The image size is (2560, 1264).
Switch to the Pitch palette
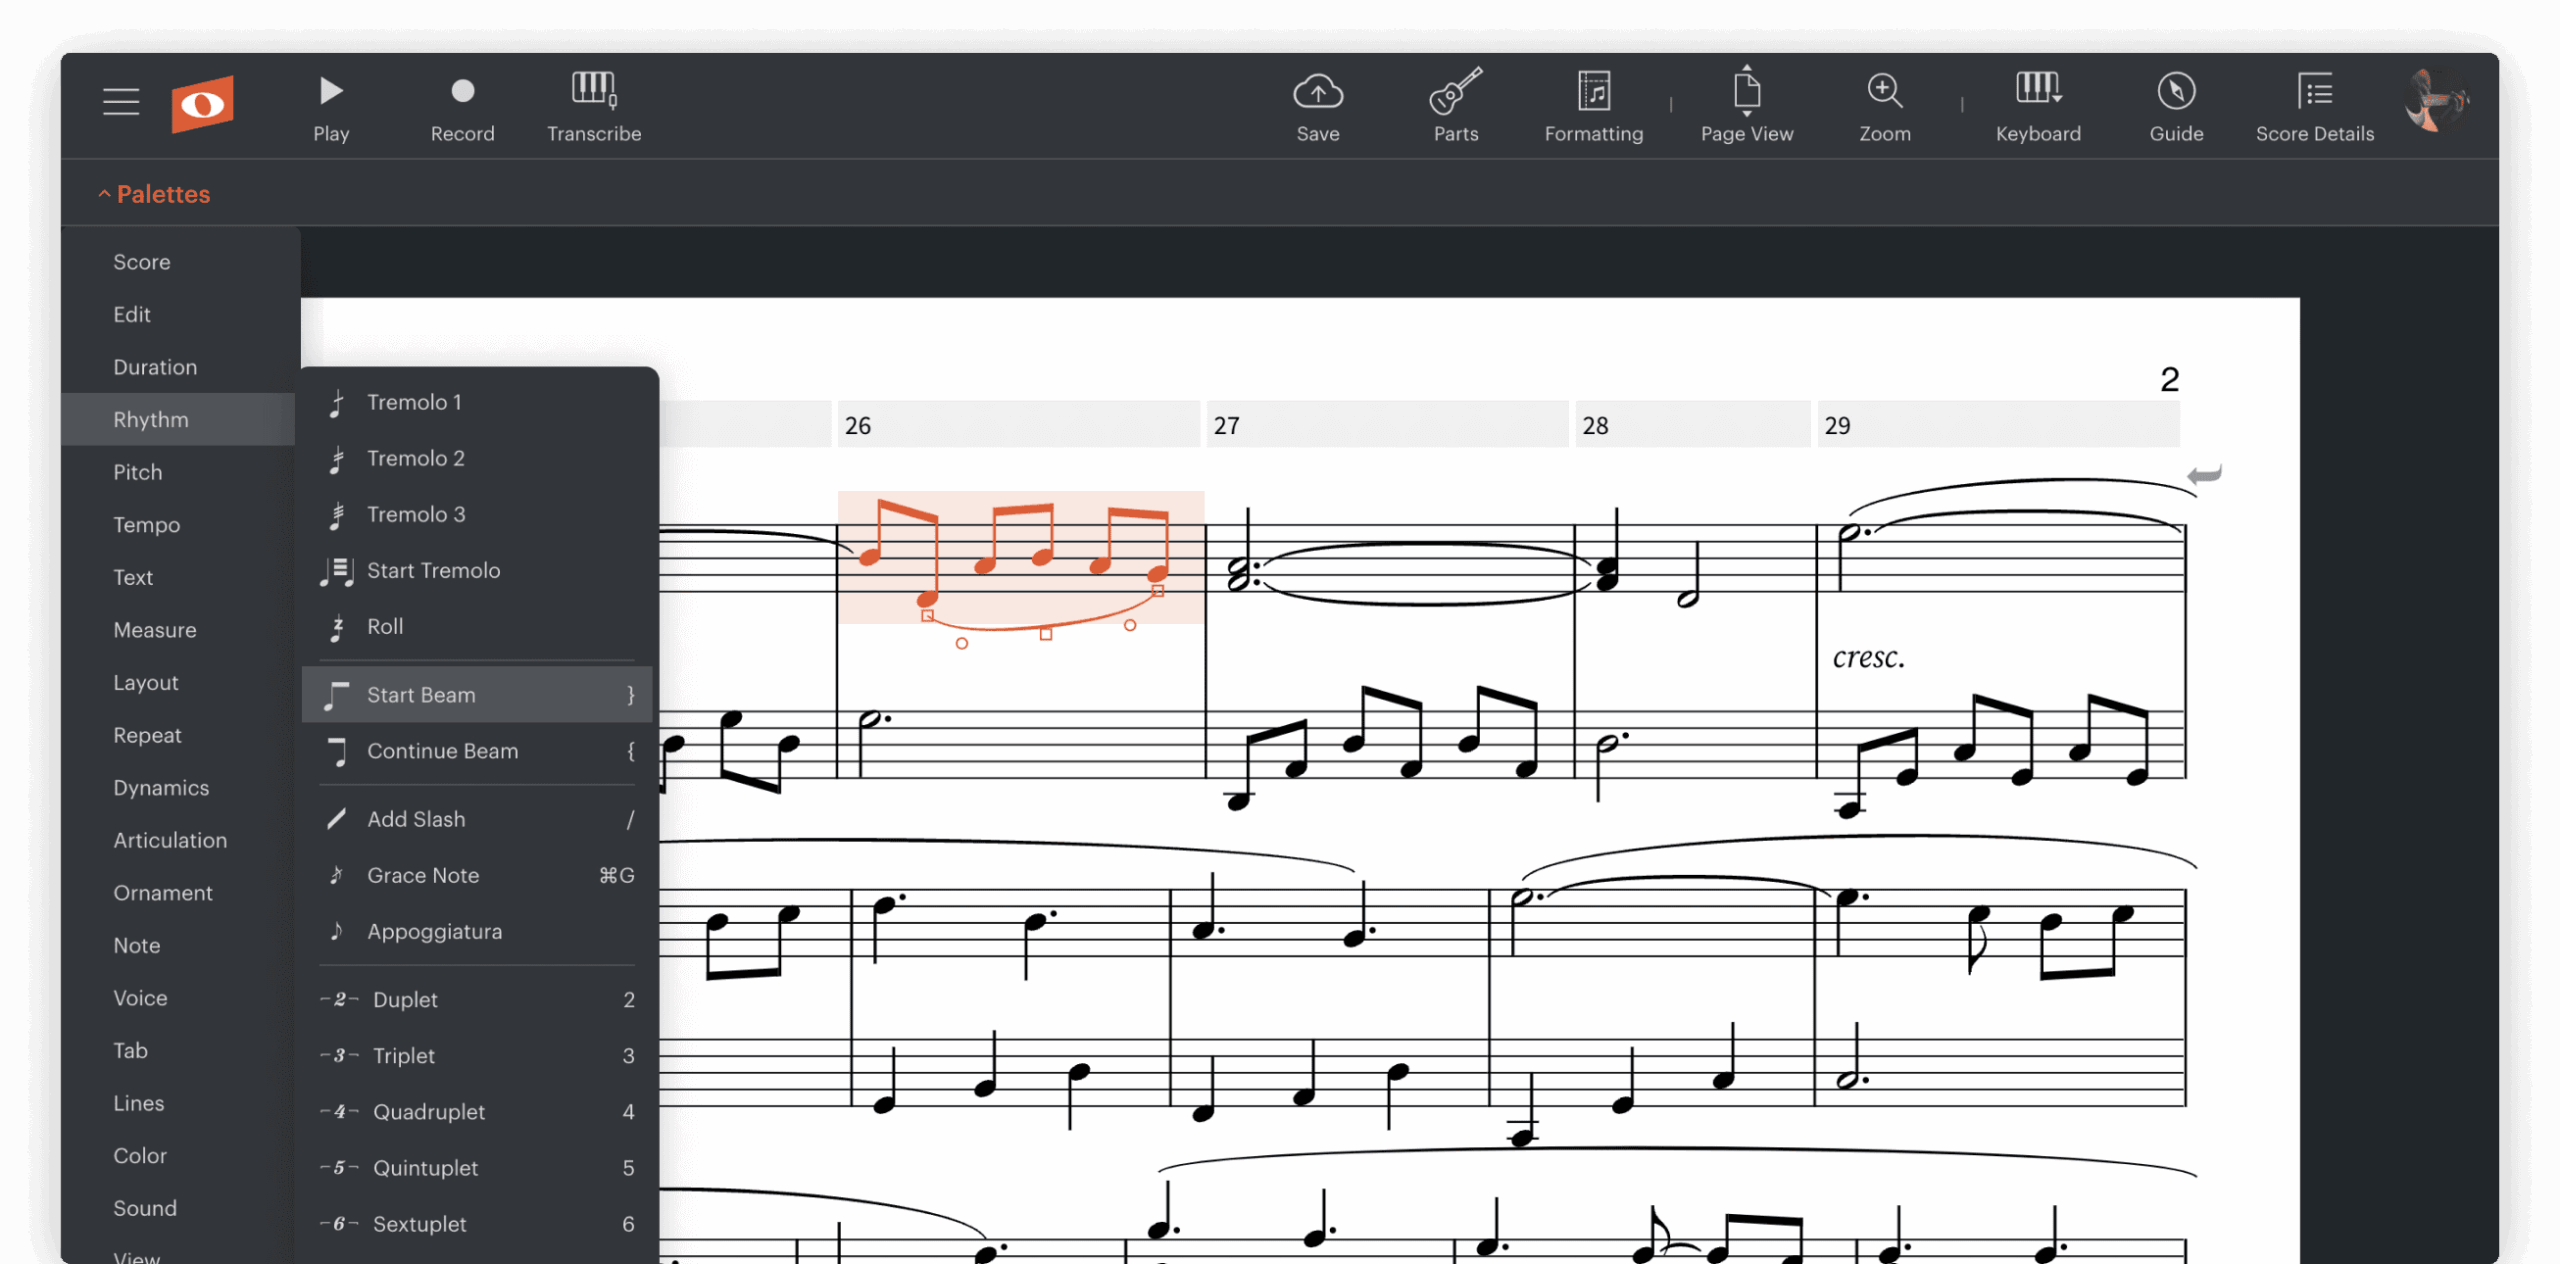click(x=137, y=471)
